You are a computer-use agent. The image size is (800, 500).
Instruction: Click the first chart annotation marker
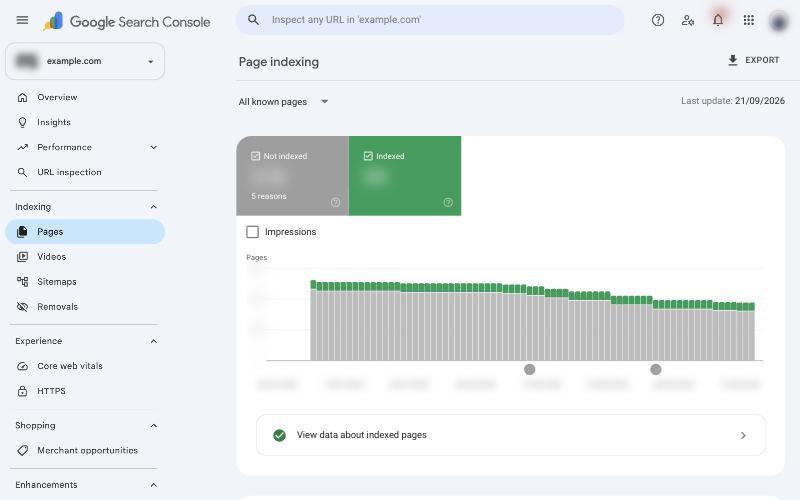pyautogui.click(x=530, y=369)
